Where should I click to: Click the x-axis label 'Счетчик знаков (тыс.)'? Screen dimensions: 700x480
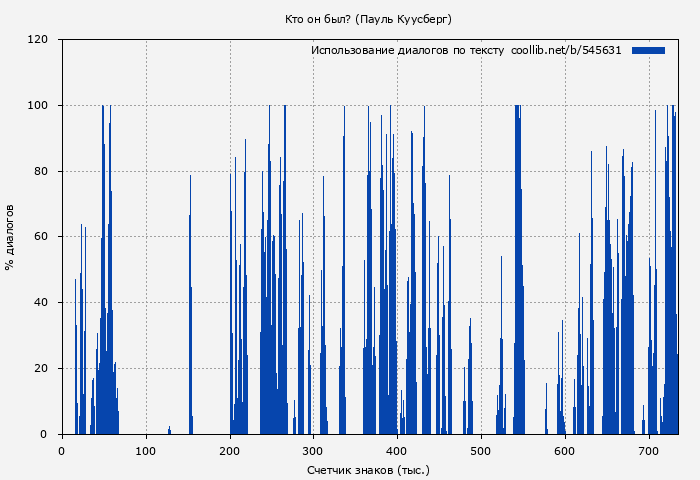(x=368, y=469)
